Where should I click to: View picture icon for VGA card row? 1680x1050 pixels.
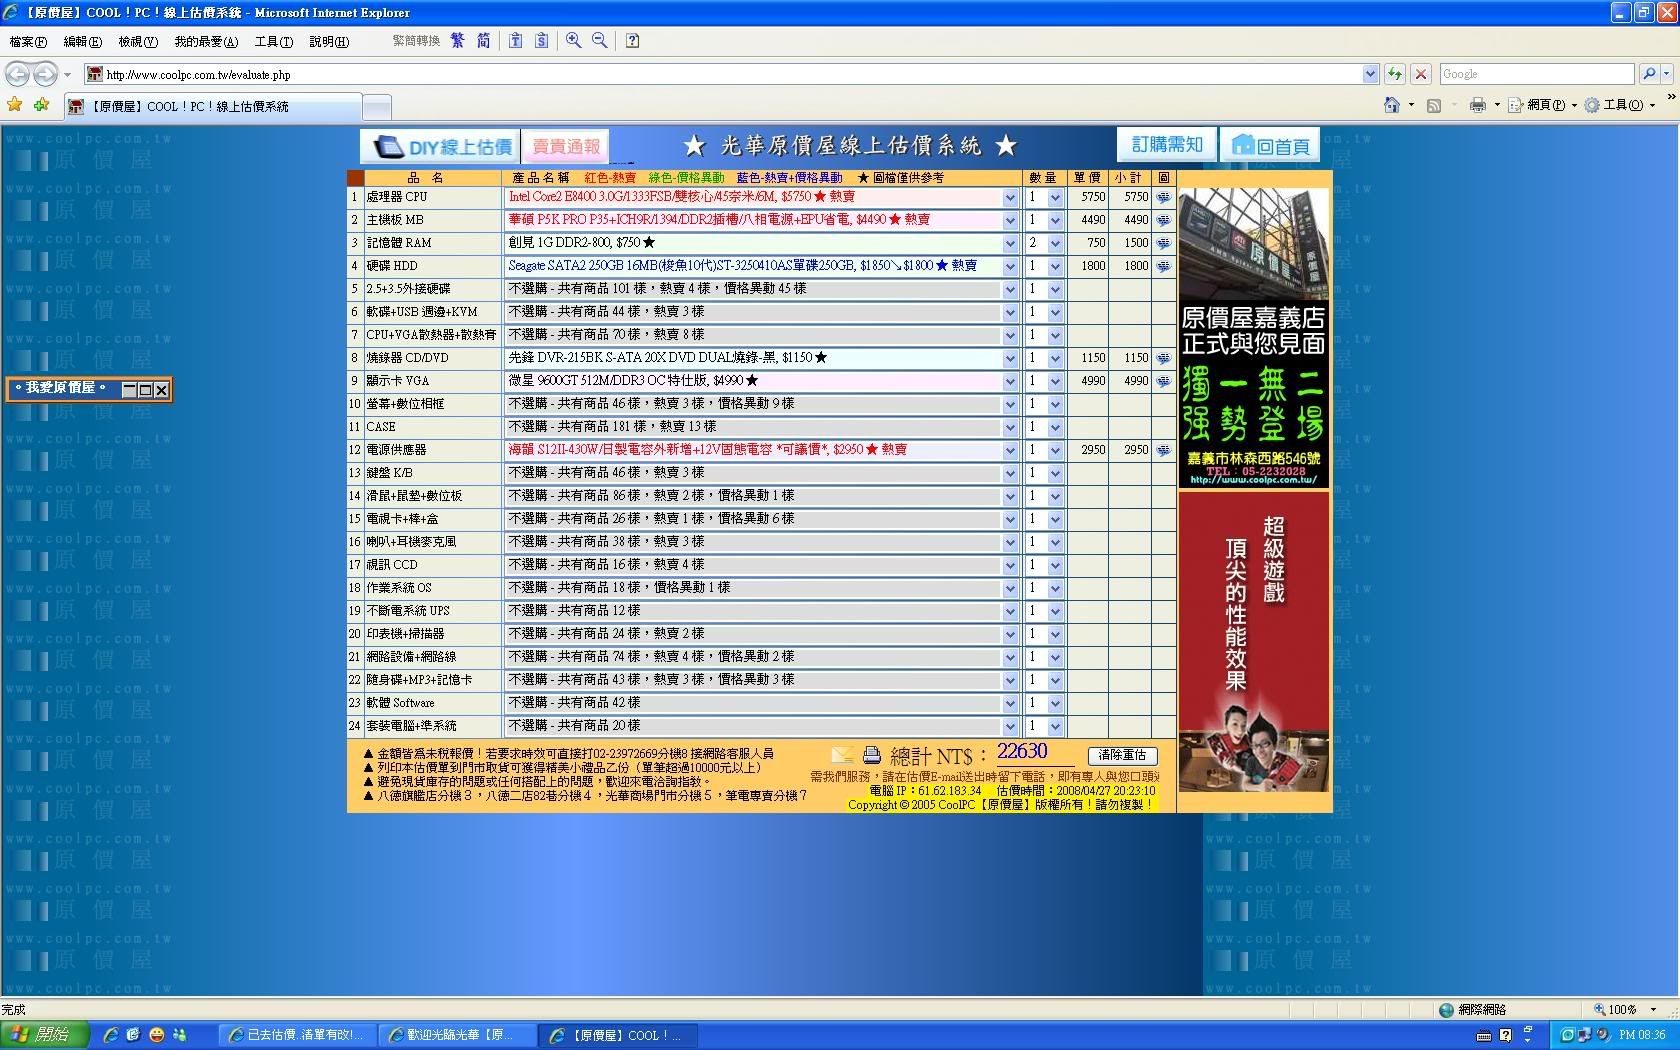[1163, 381]
